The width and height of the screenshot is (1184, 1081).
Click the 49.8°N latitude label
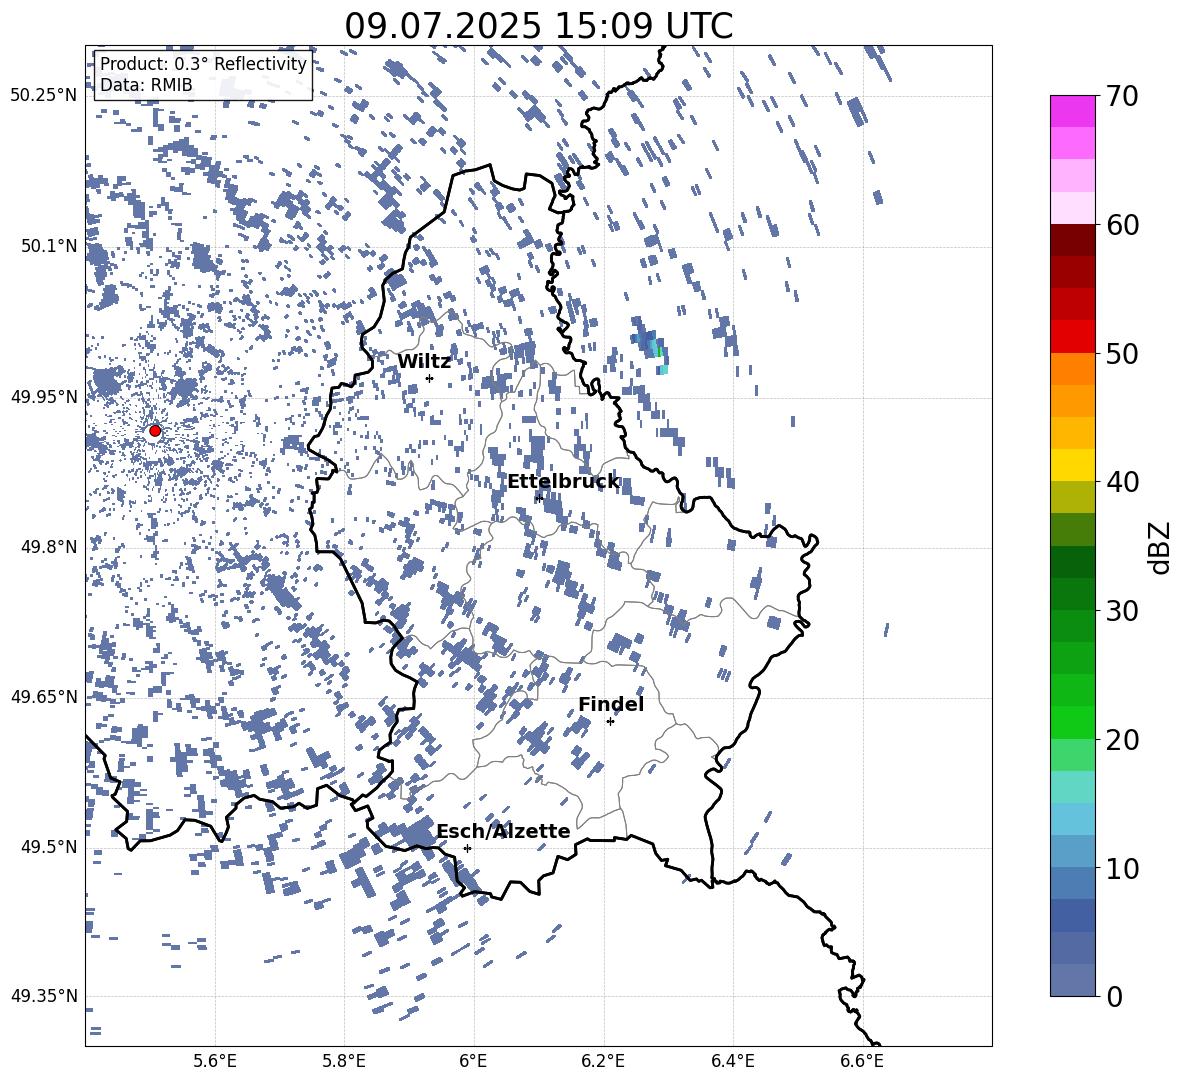(x=49, y=547)
